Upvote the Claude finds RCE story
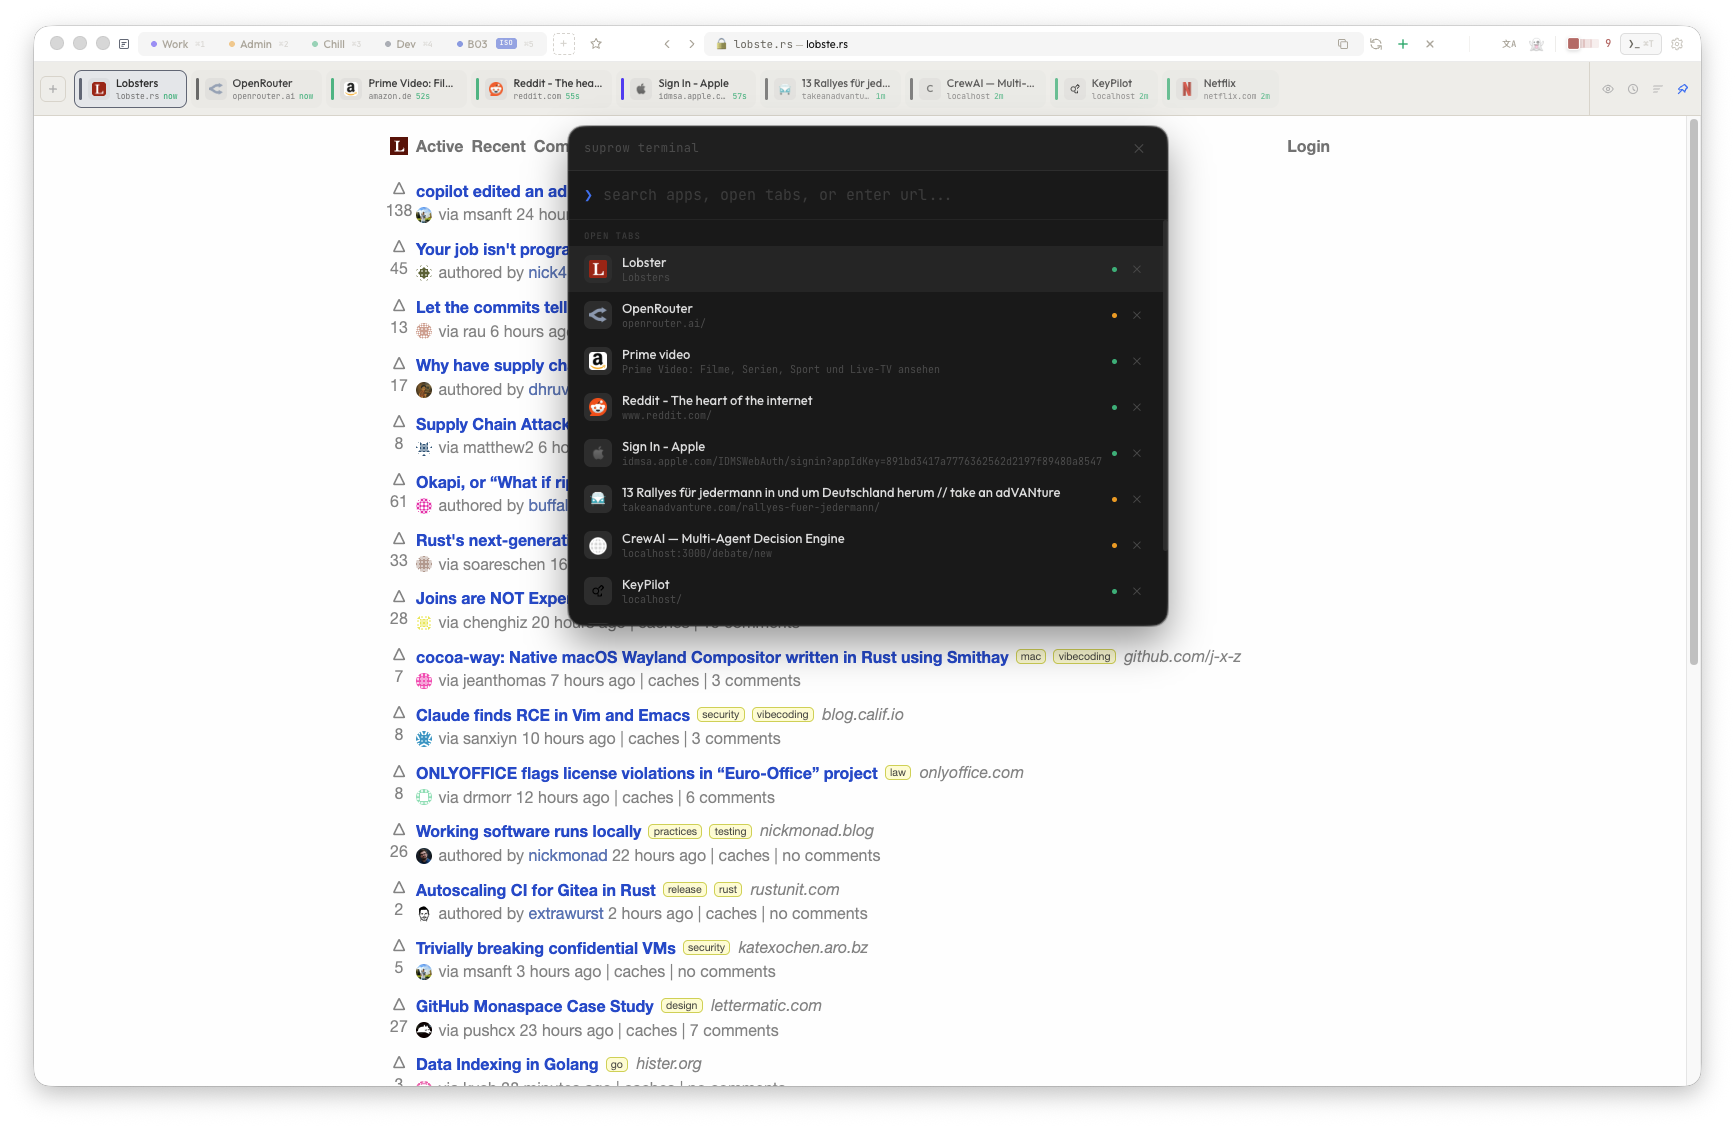This screenshot has width=1735, height=1128. click(399, 713)
